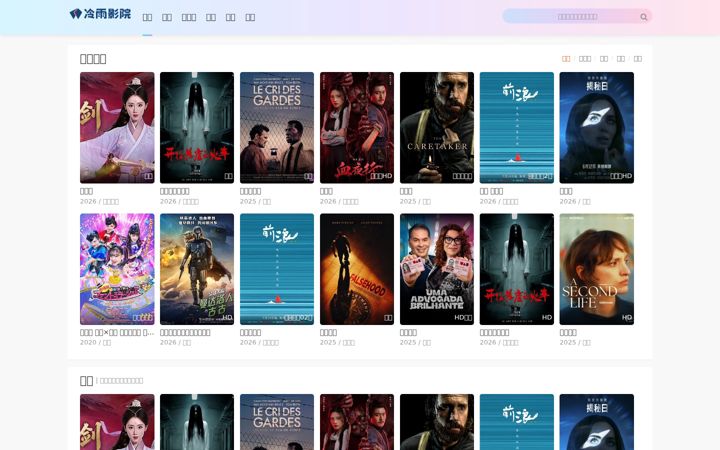Select the orange highlighted filter tab
Viewport: 720px width, 450px height.
(x=566, y=59)
